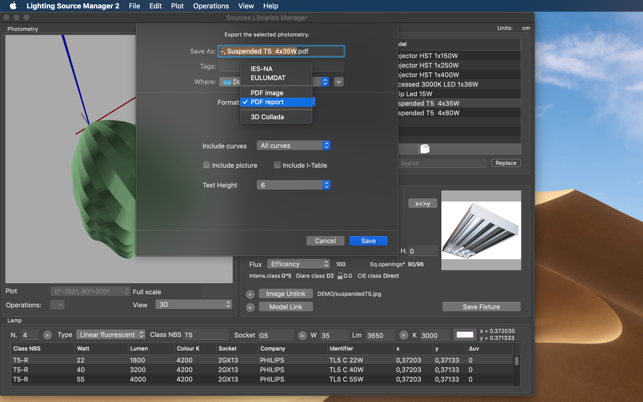Screen dimensions: 643x402
Task: Click the K 3000 colour temperature field
Action: tap(434, 335)
